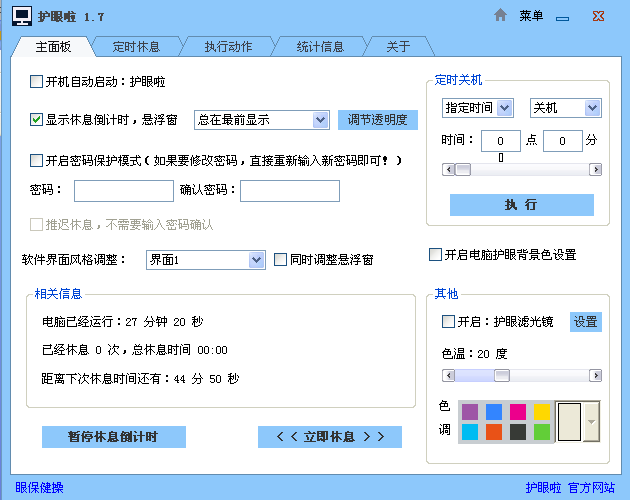Click left arrow of 色温 slider
The width and height of the screenshot is (630, 500).
pos(448,375)
